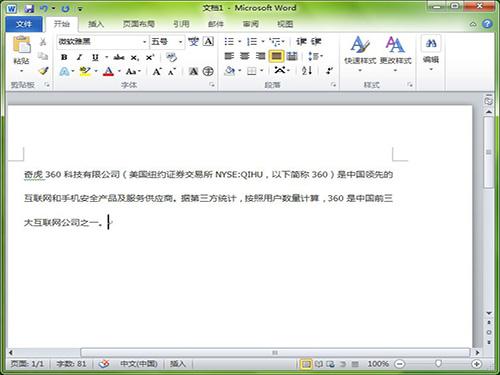Expand the Bullets list dropdown arrow

point(240,42)
